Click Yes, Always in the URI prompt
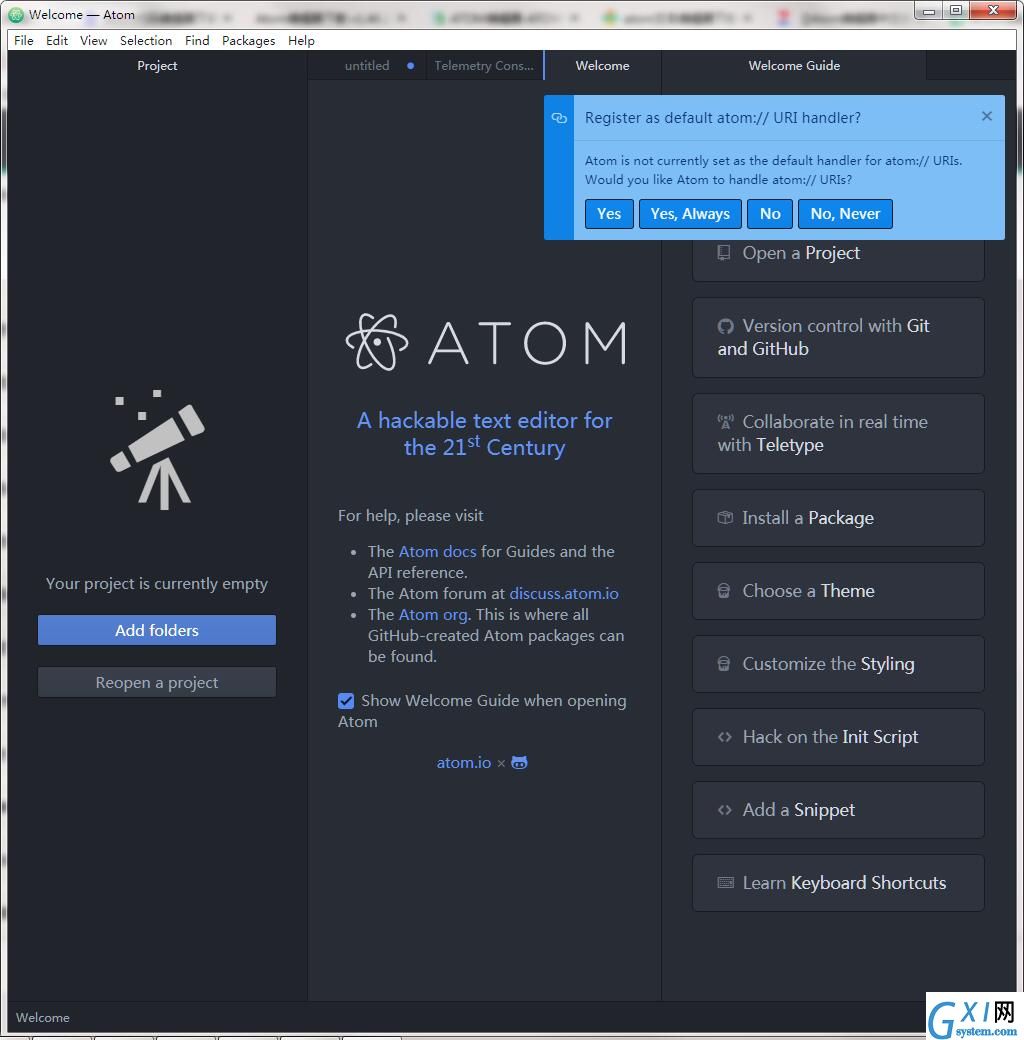This screenshot has height=1040, width=1024. (x=690, y=214)
